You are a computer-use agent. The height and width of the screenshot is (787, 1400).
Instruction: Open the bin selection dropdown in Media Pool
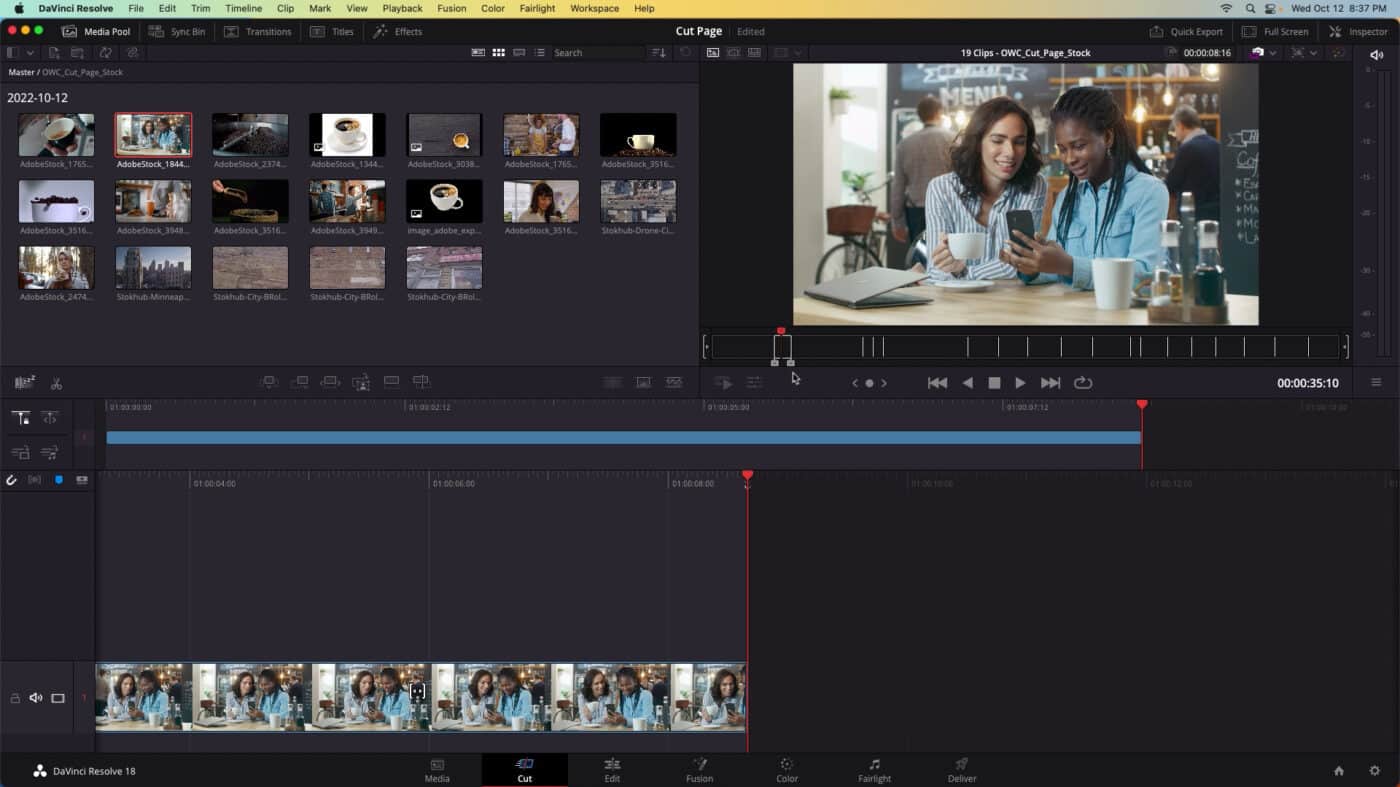[28, 52]
